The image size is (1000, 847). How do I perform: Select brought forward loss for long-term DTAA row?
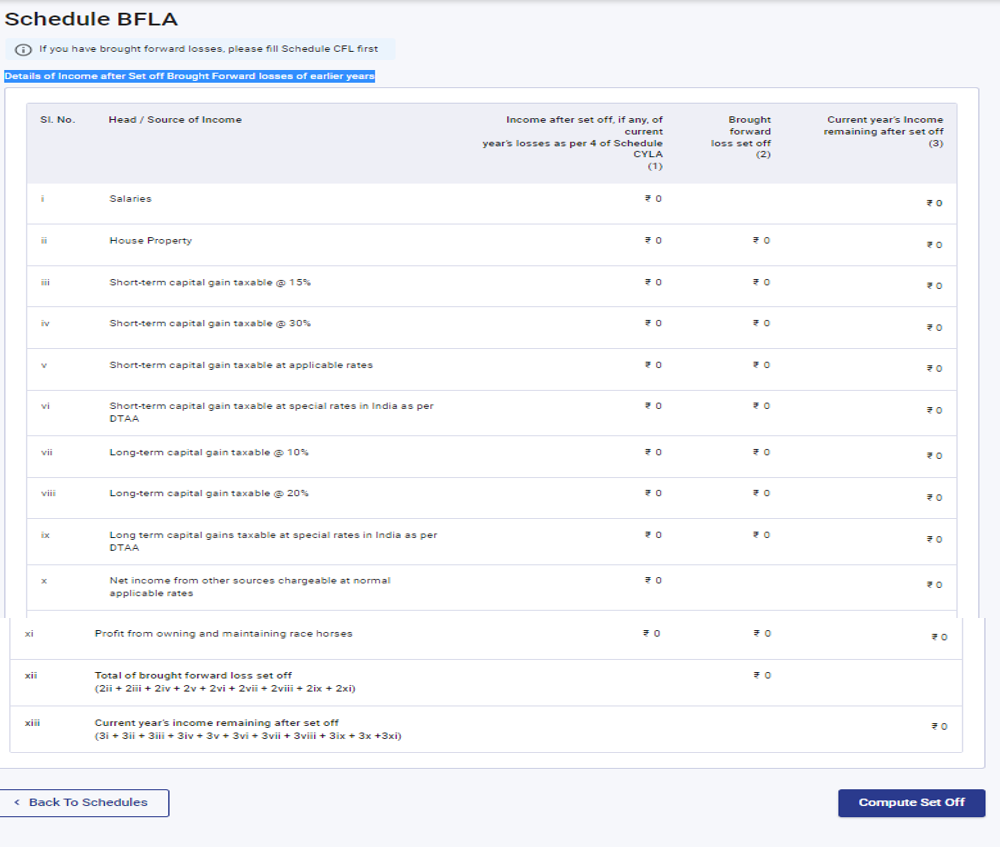[761, 536]
